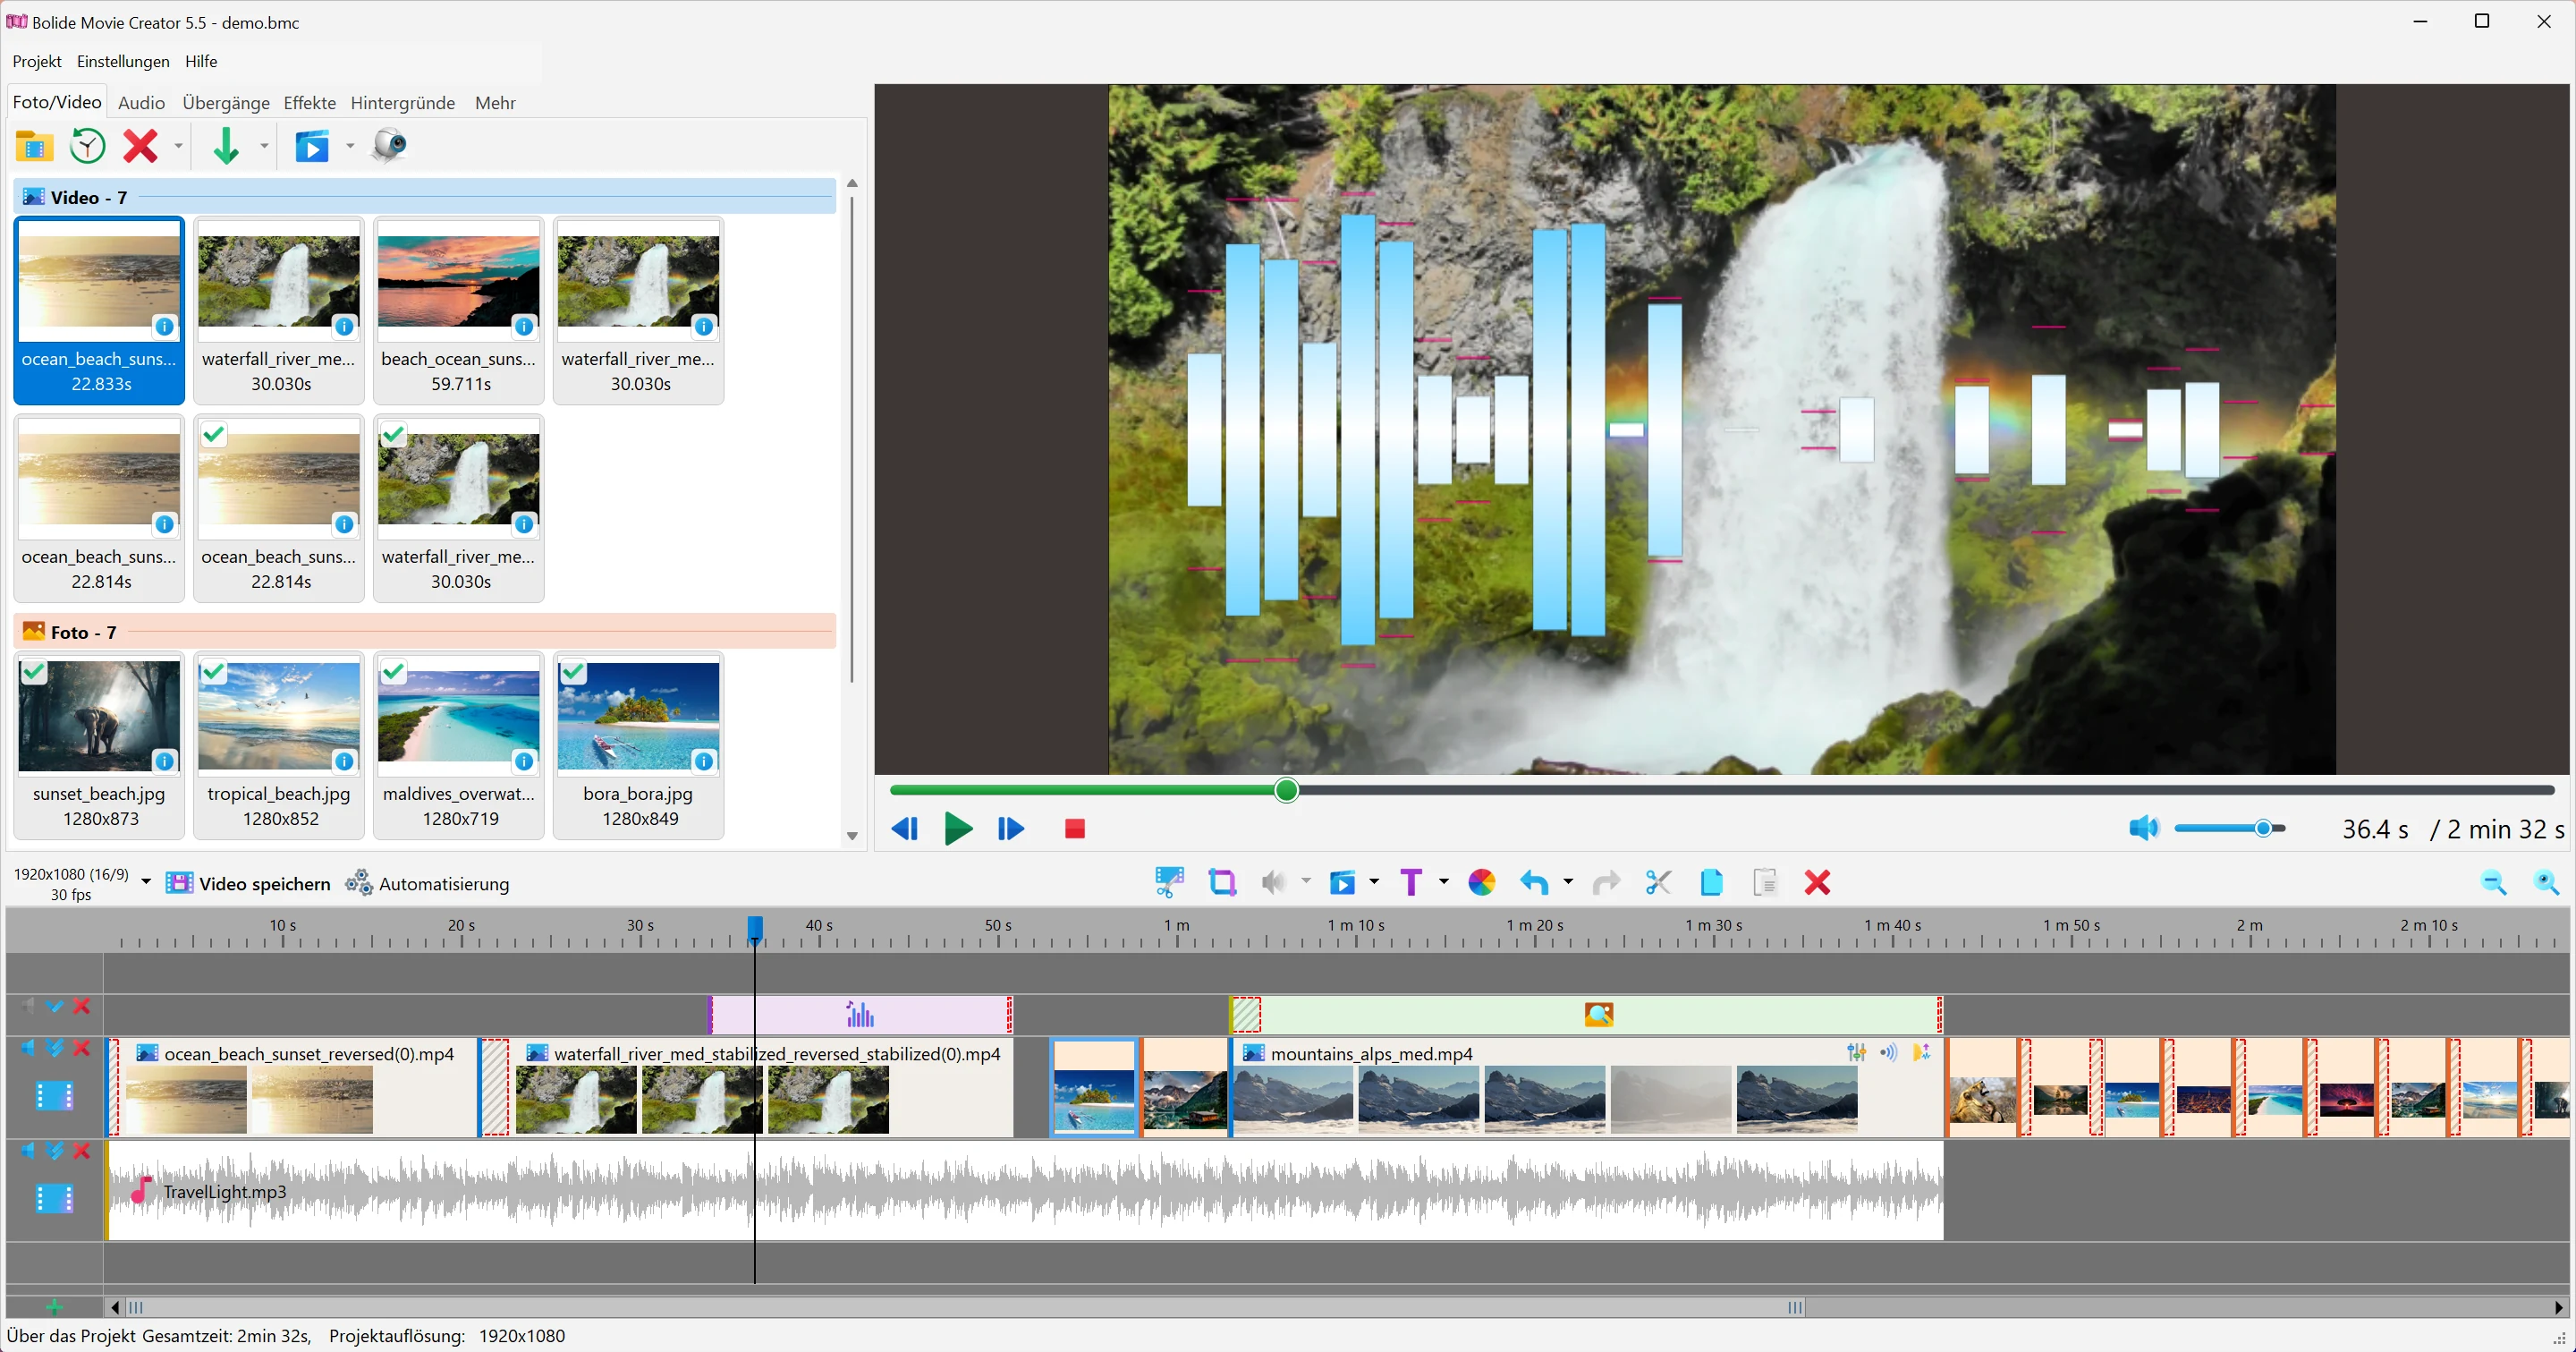Viewport: 2576px width, 1352px height.
Task: Click the copy icon in timeline toolbar
Action: (x=1711, y=882)
